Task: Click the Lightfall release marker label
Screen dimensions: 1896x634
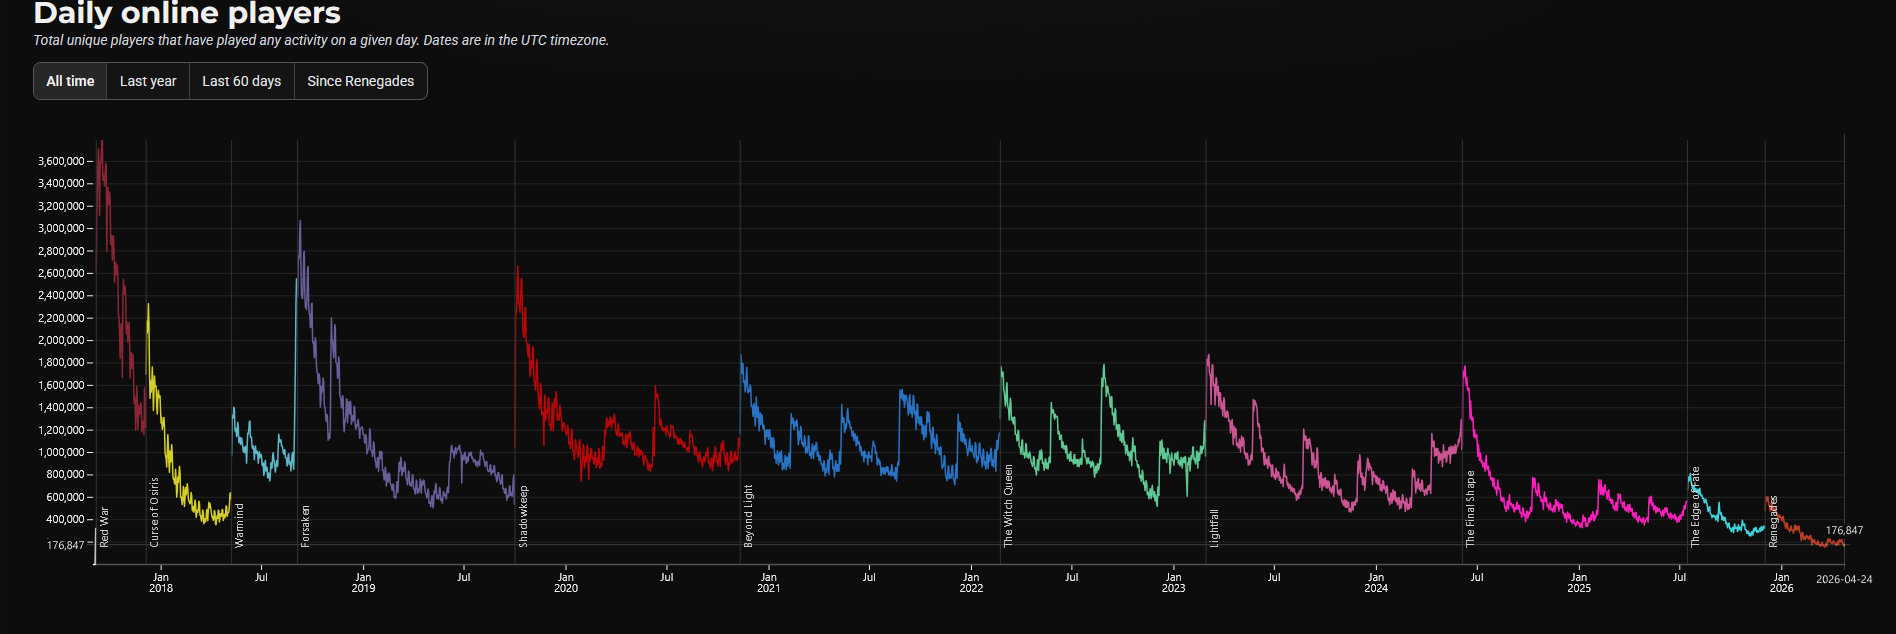Action: tap(1214, 528)
